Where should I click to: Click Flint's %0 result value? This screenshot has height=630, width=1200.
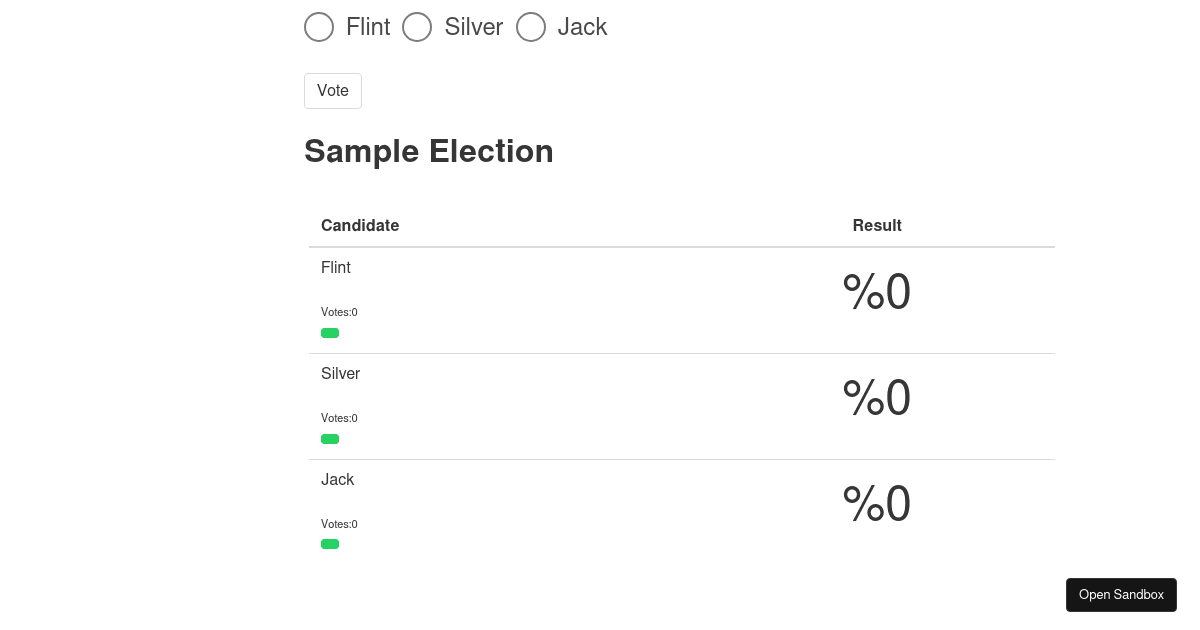[877, 293]
